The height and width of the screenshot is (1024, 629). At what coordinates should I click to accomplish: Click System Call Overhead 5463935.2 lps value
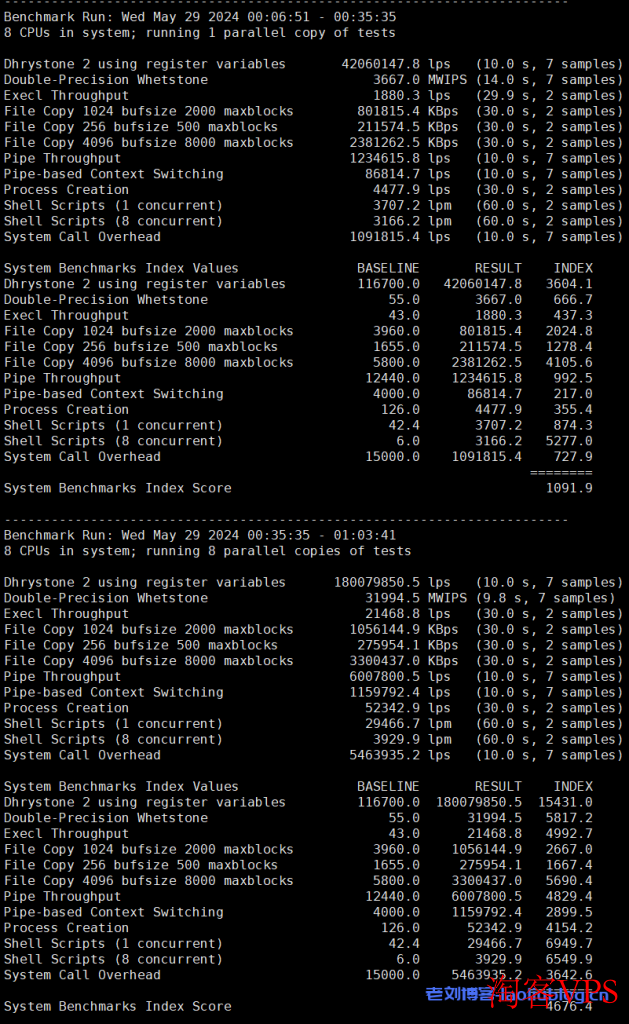click(400, 755)
